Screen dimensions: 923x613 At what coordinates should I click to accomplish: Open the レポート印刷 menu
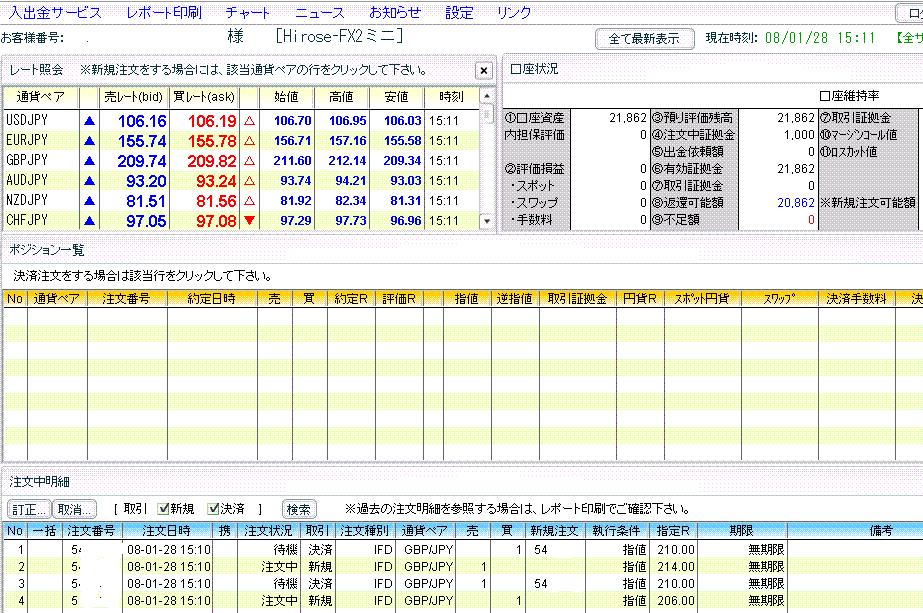pos(164,12)
